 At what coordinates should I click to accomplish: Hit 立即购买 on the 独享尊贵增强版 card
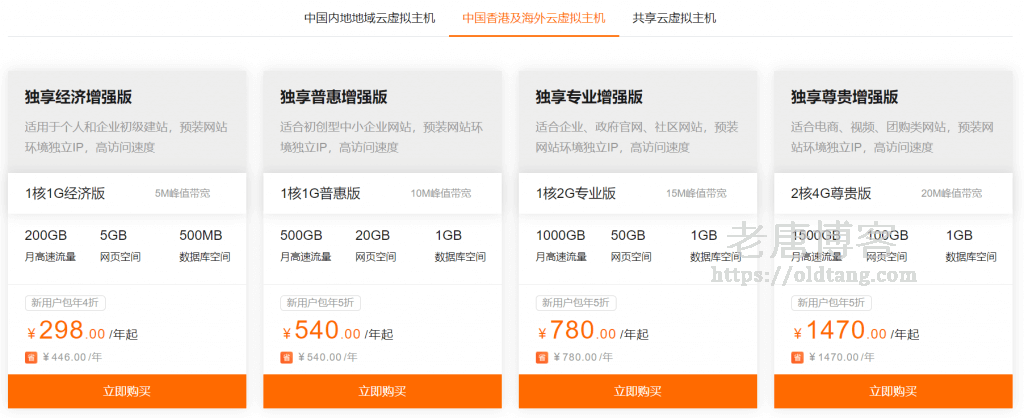tap(893, 391)
